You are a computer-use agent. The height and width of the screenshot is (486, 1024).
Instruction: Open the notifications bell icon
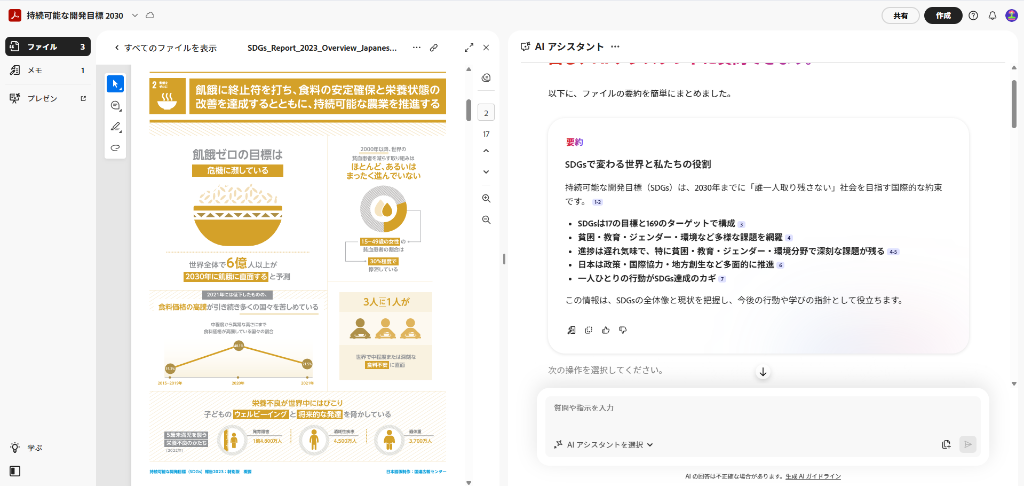[x=993, y=16]
